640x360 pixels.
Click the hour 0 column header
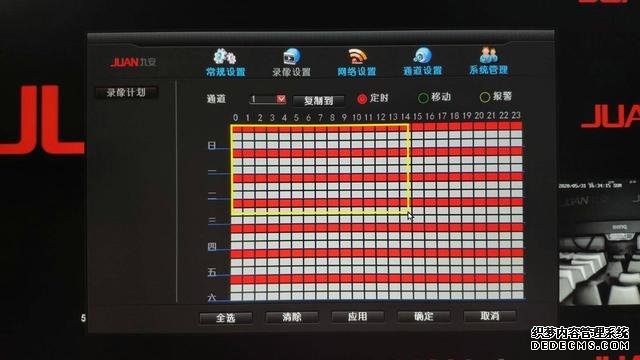pyautogui.click(x=236, y=118)
